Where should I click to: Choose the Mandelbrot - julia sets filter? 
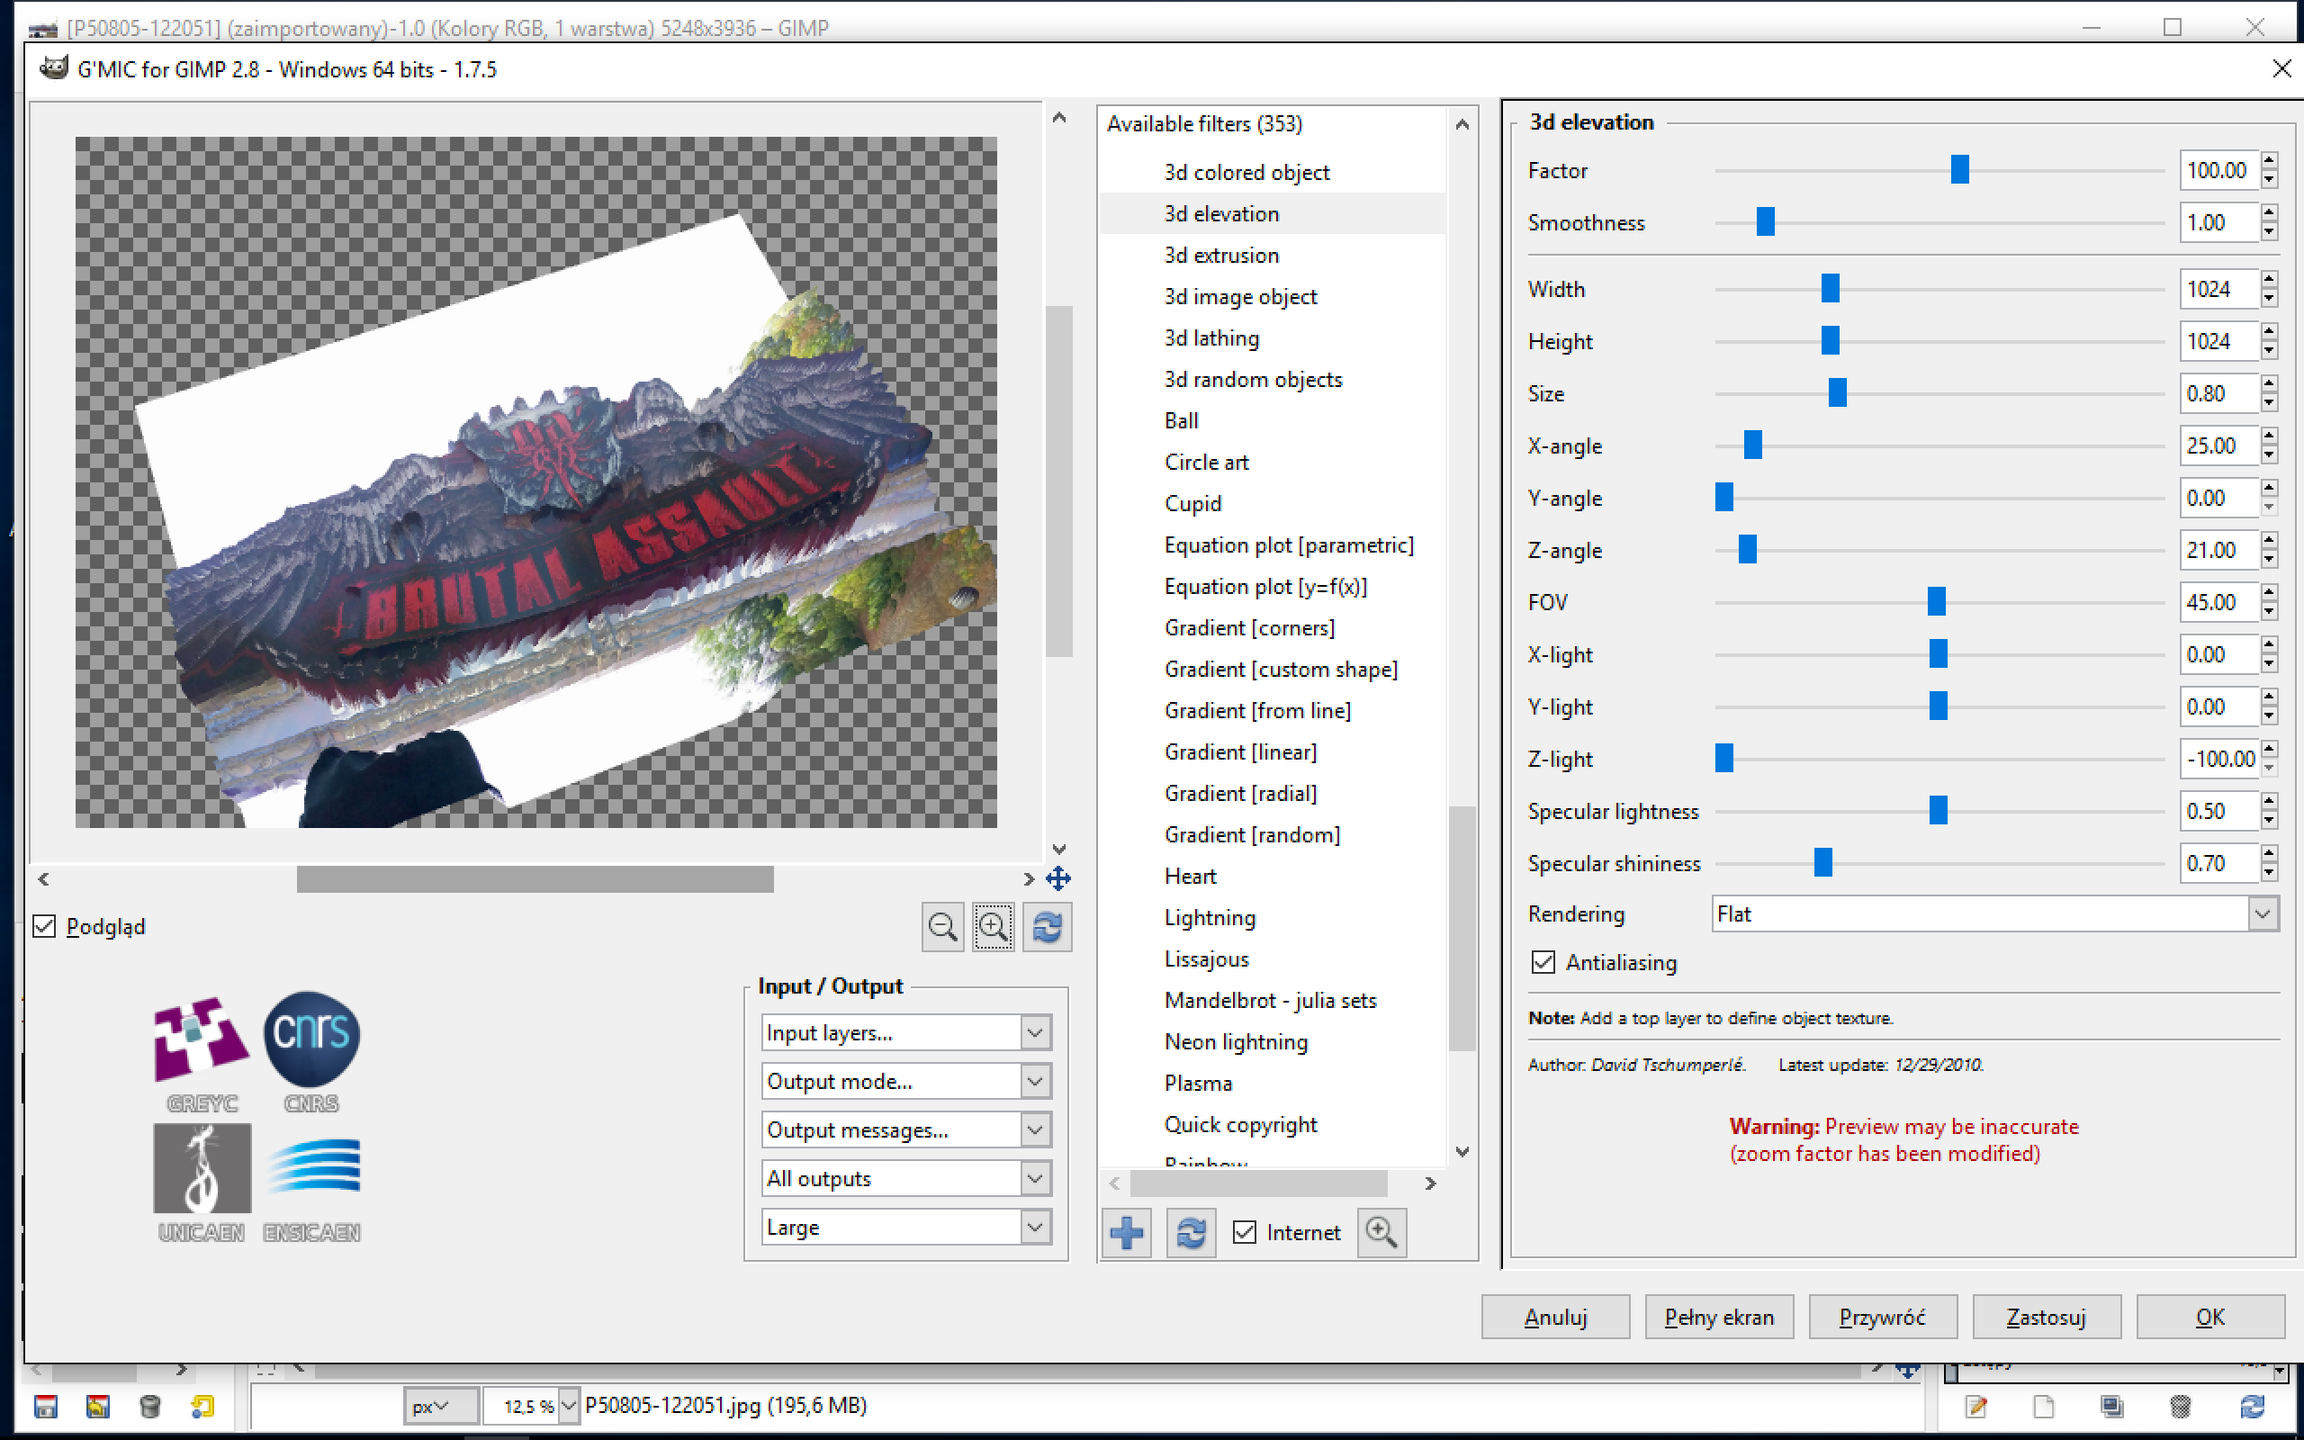coord(1270,1000)
